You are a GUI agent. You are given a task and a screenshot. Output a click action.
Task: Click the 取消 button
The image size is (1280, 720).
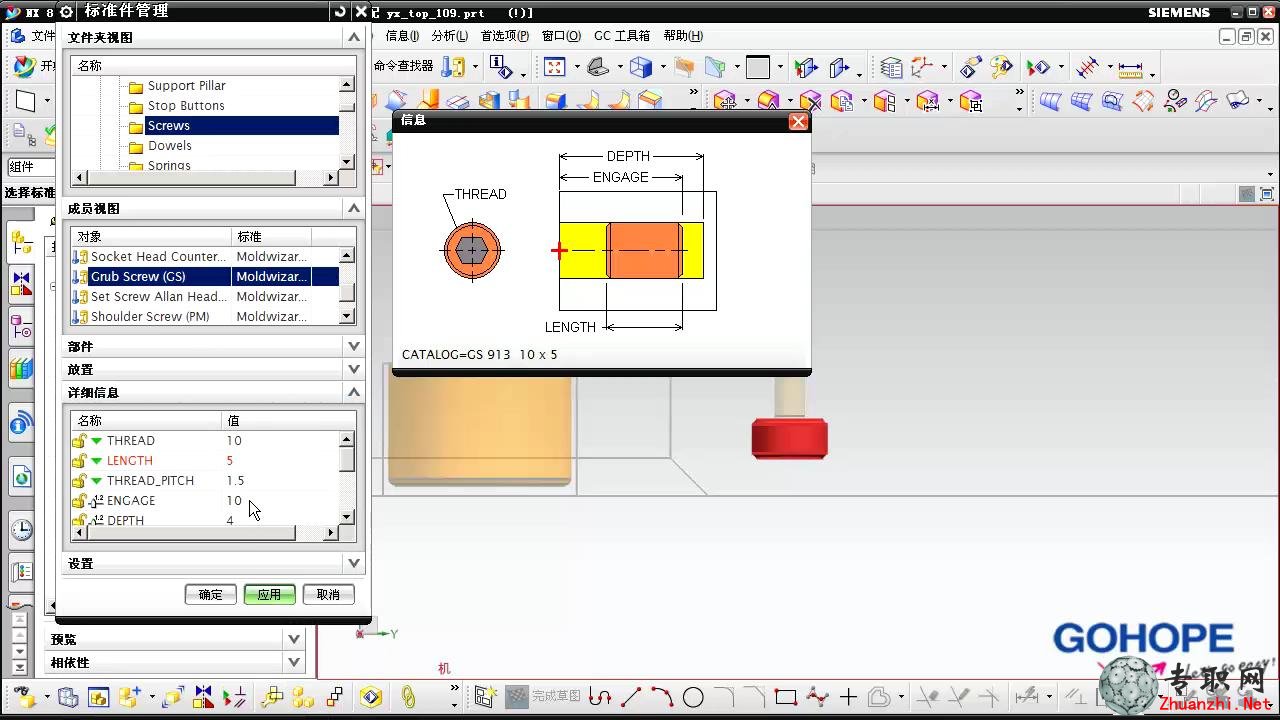(x=328, y=594)
